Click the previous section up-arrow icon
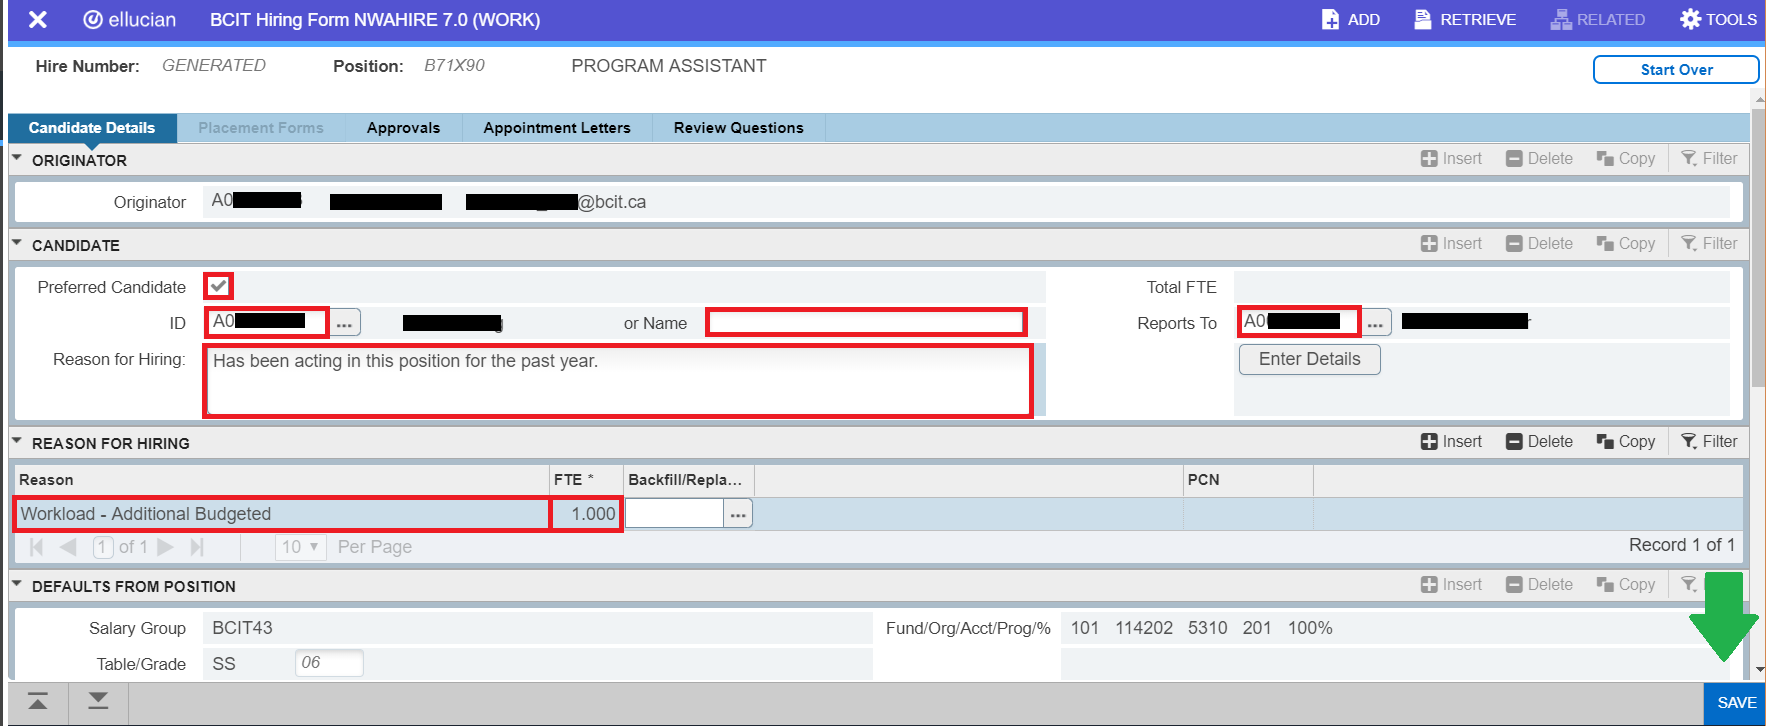This screenshot has height=726, width=1766. pyautogui.click(x=38, y=702)
